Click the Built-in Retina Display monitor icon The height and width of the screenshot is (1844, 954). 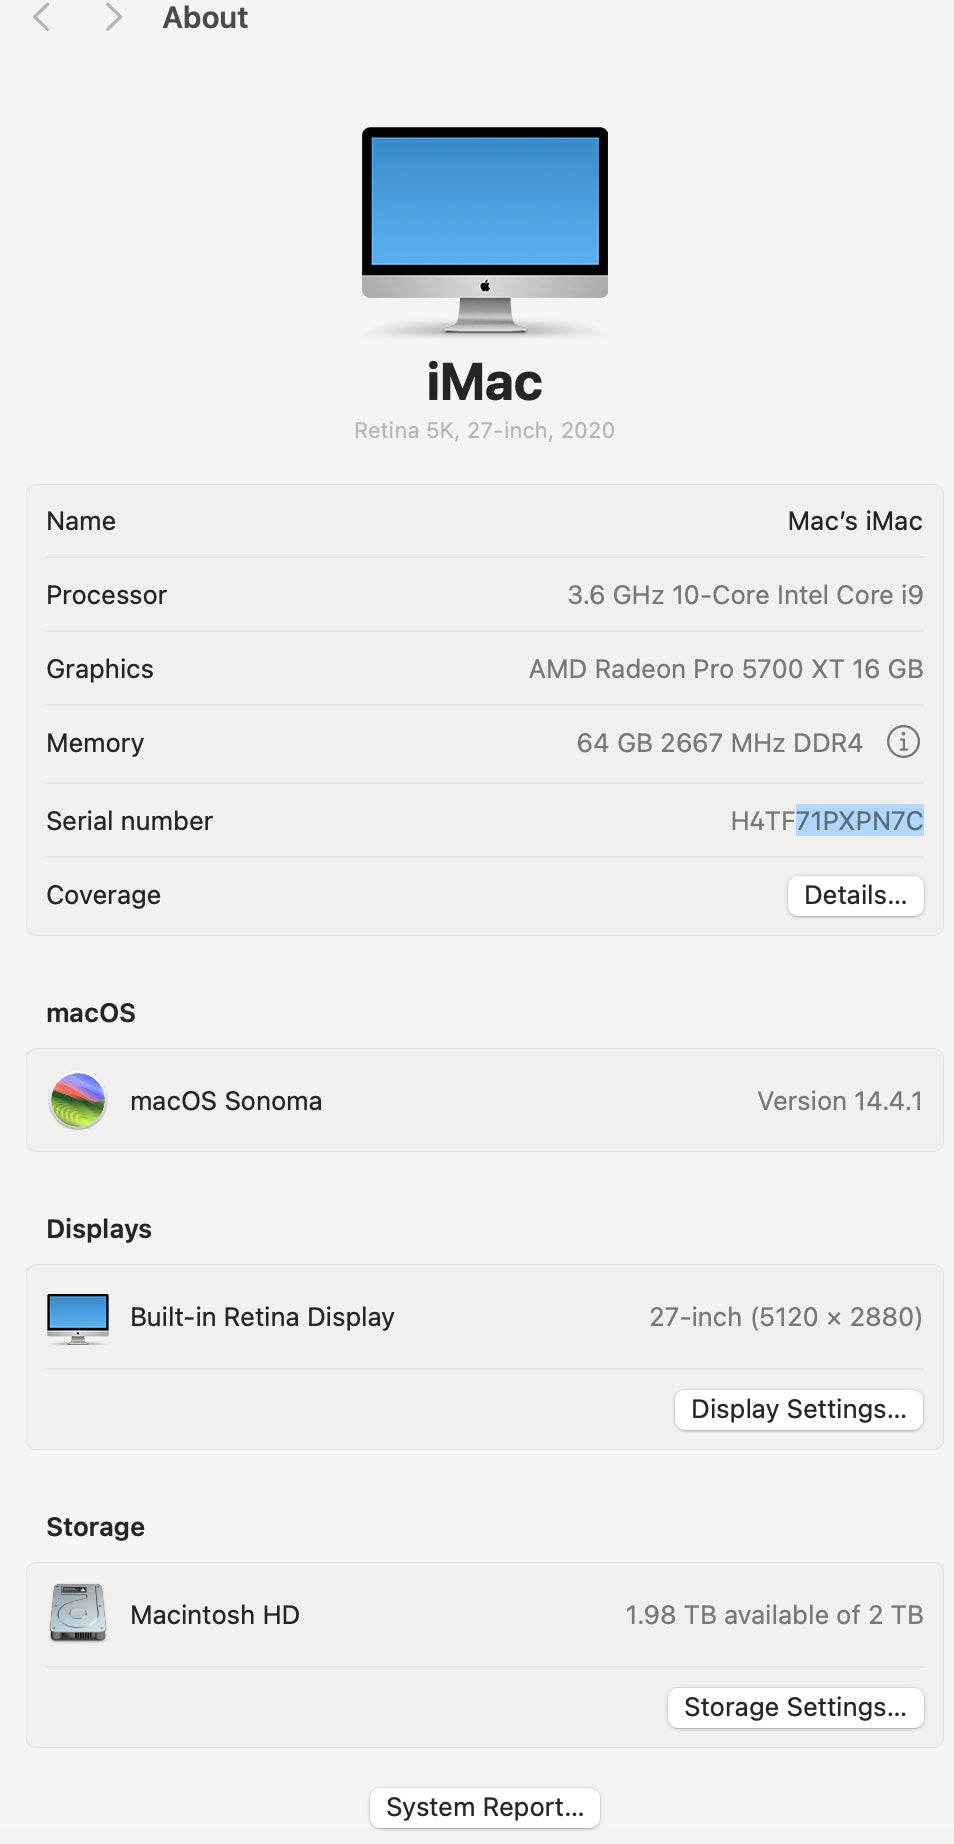point(78,1318)
